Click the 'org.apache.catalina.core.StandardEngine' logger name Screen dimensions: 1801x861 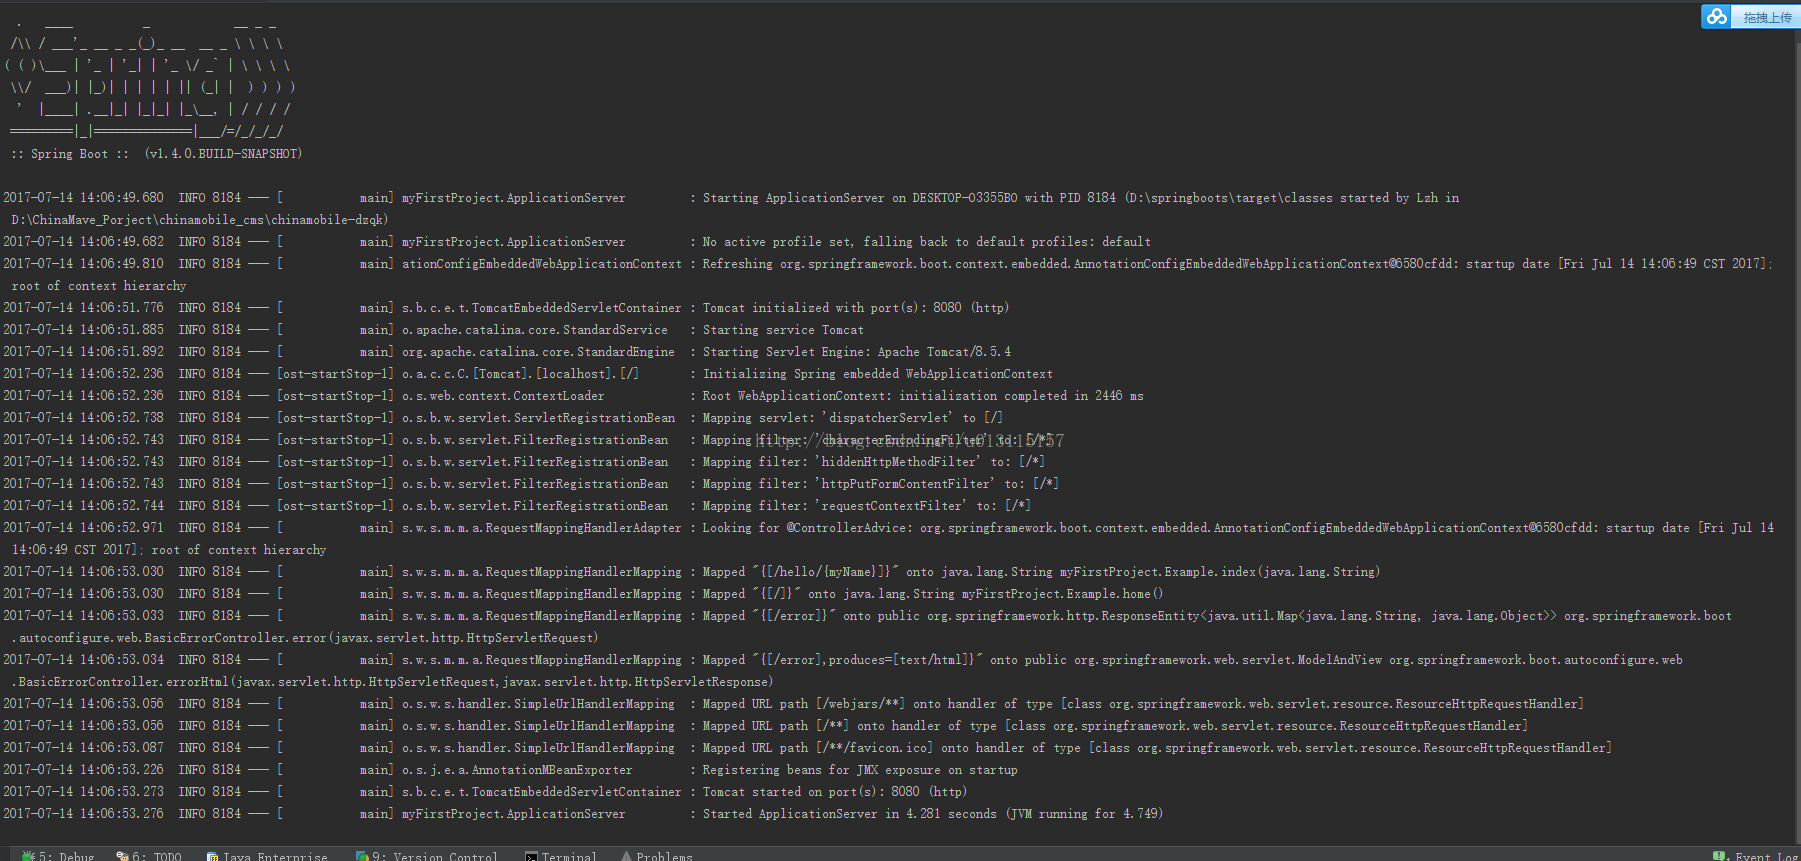point(538,352)
